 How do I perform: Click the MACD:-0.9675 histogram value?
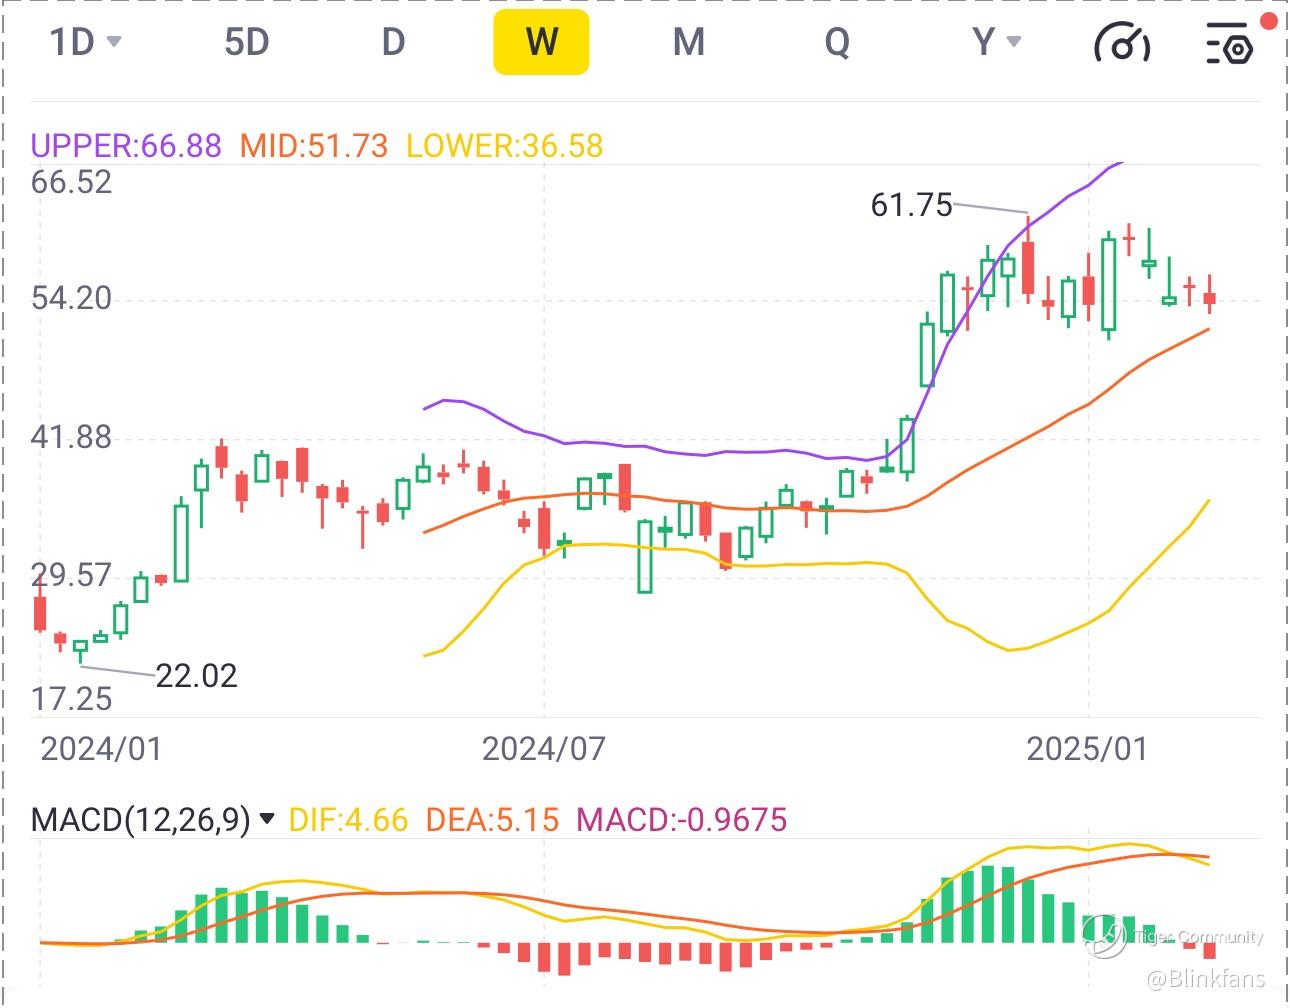click(682, 820)
